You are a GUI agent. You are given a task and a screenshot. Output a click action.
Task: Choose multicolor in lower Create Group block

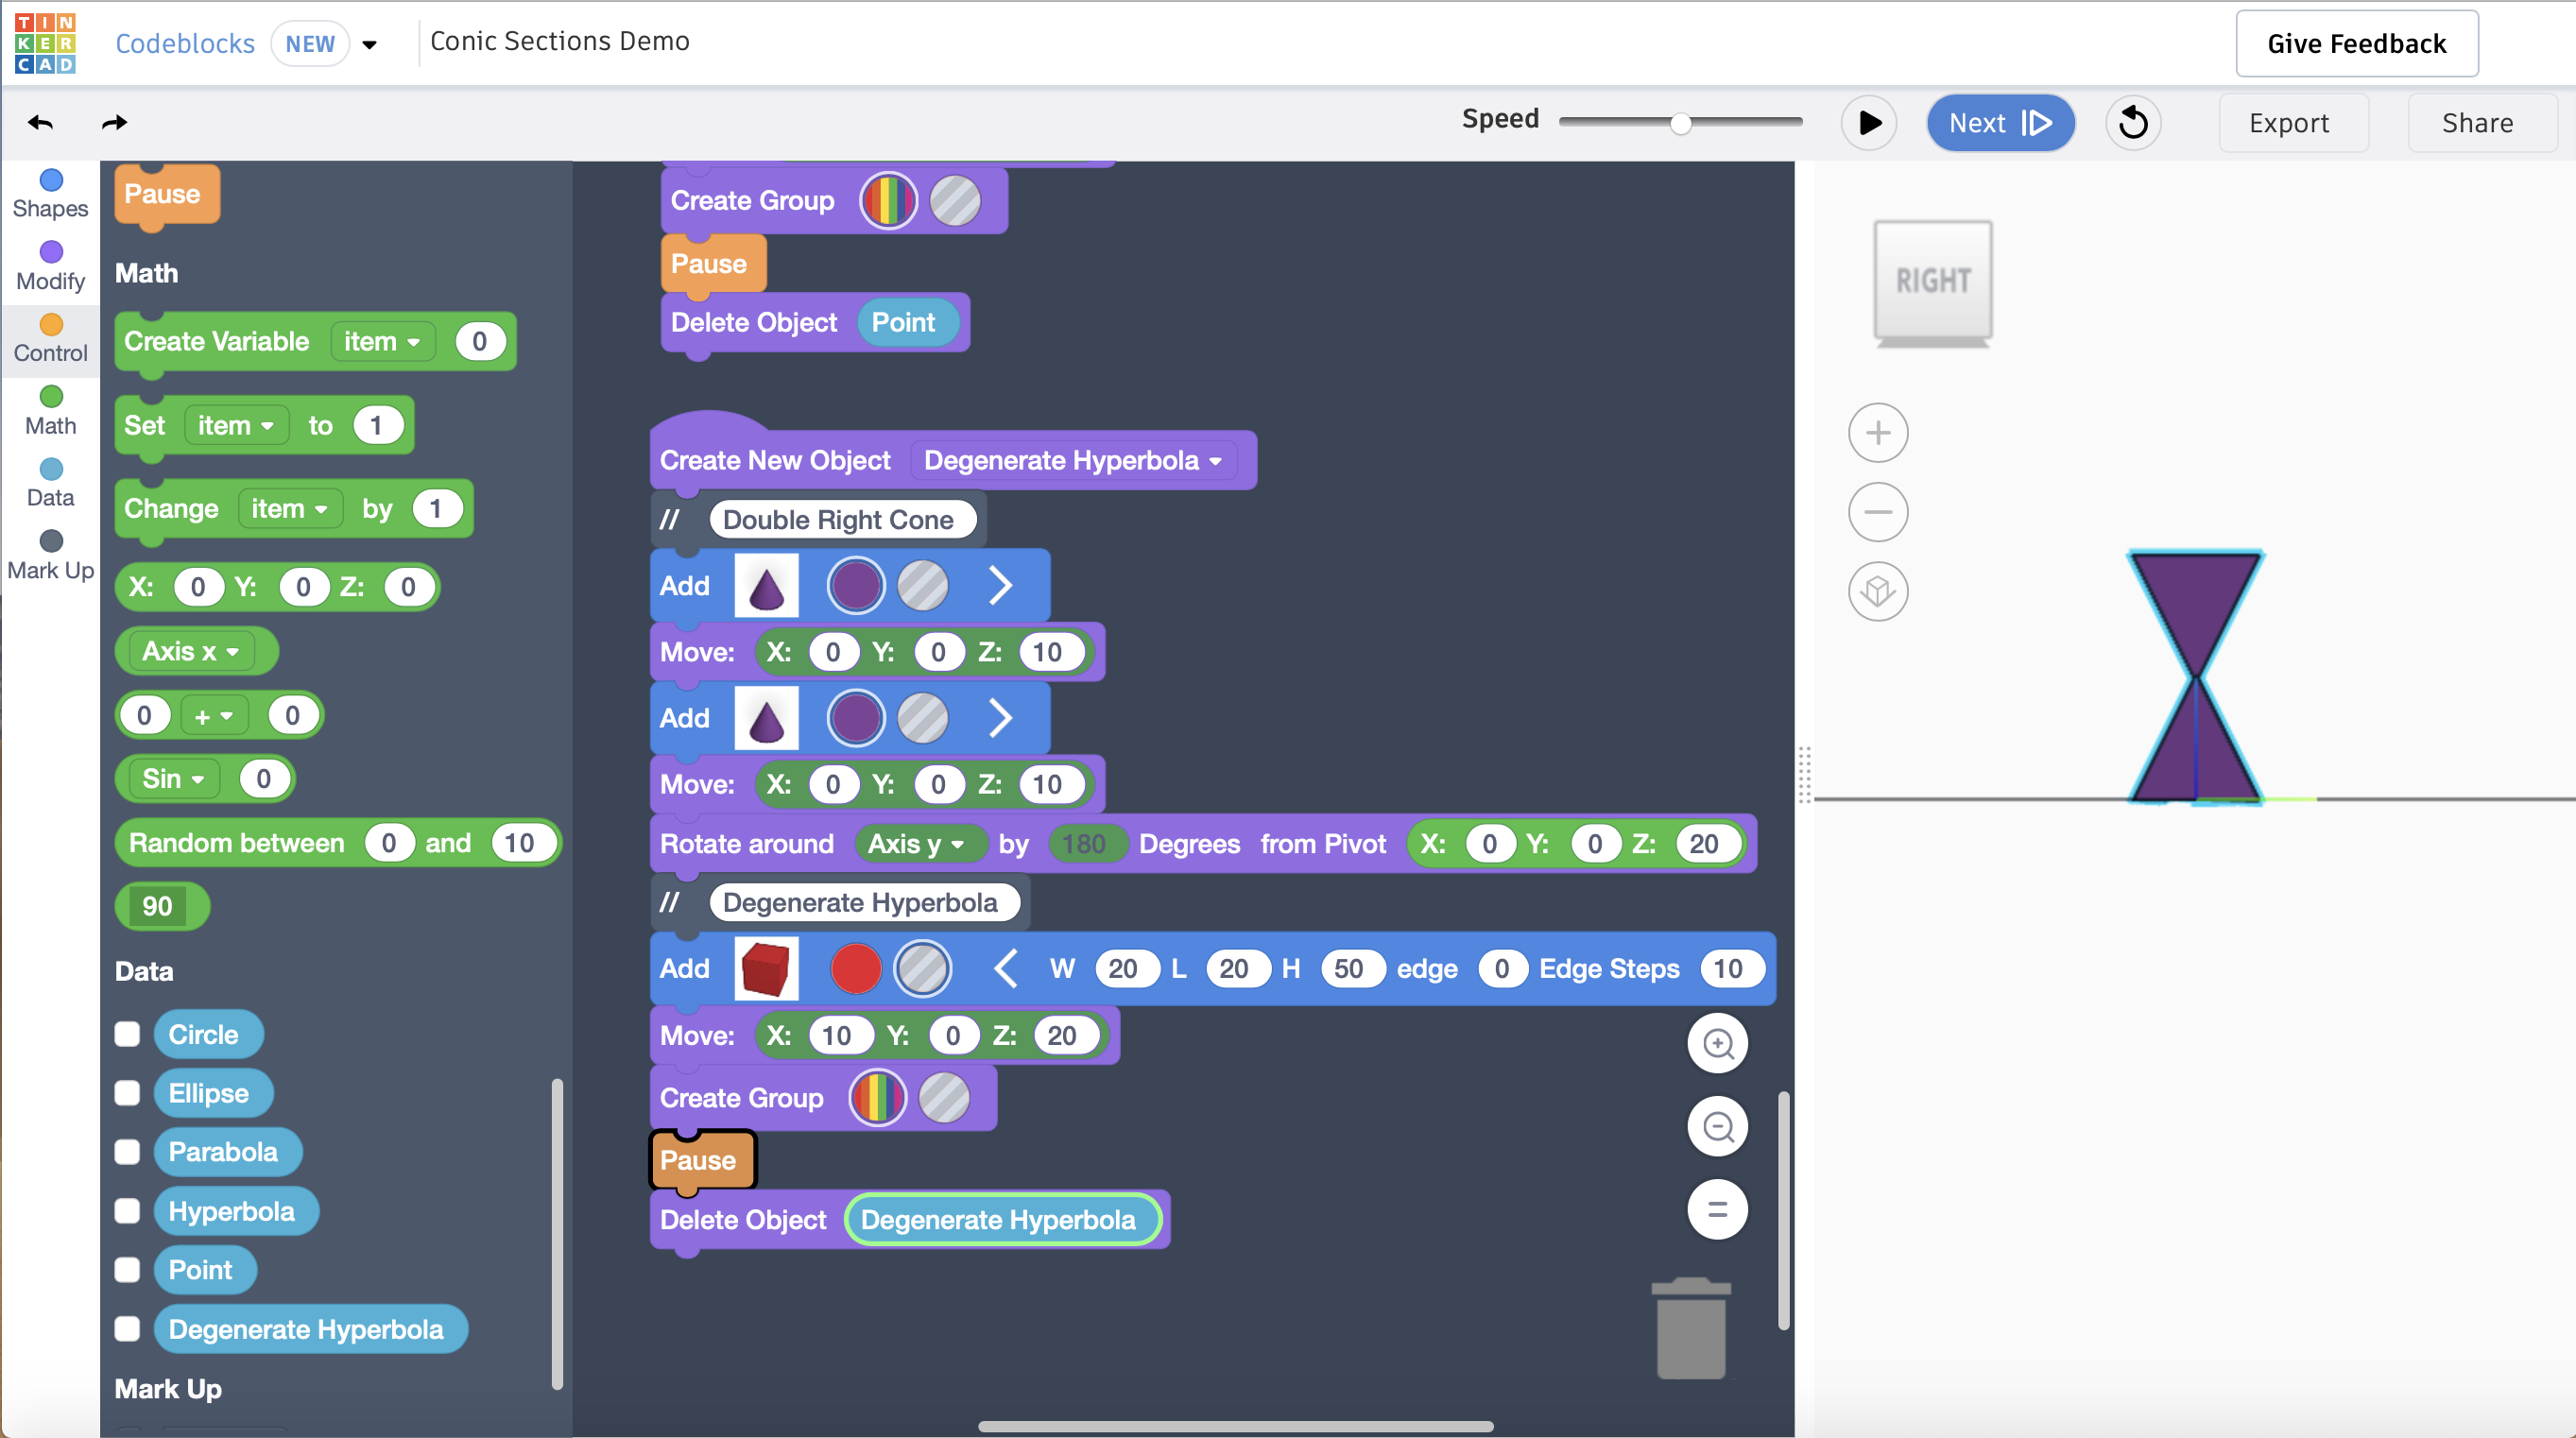tap(877, 1098)
